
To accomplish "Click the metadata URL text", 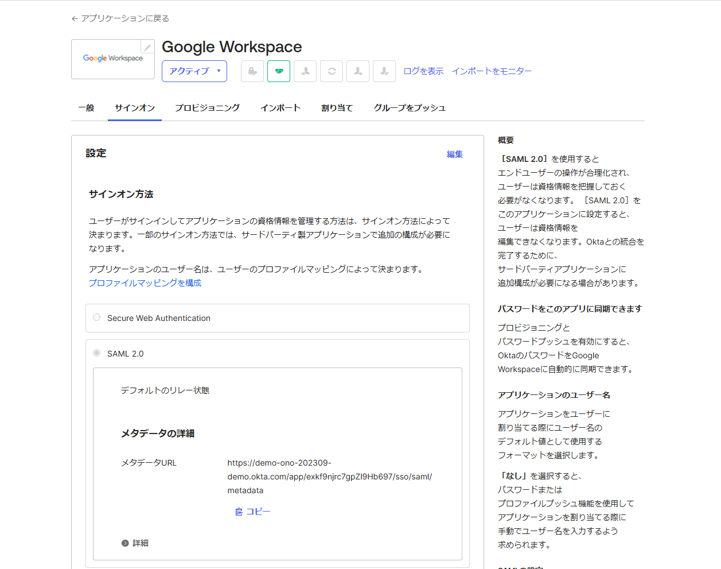I will (330, 477).
